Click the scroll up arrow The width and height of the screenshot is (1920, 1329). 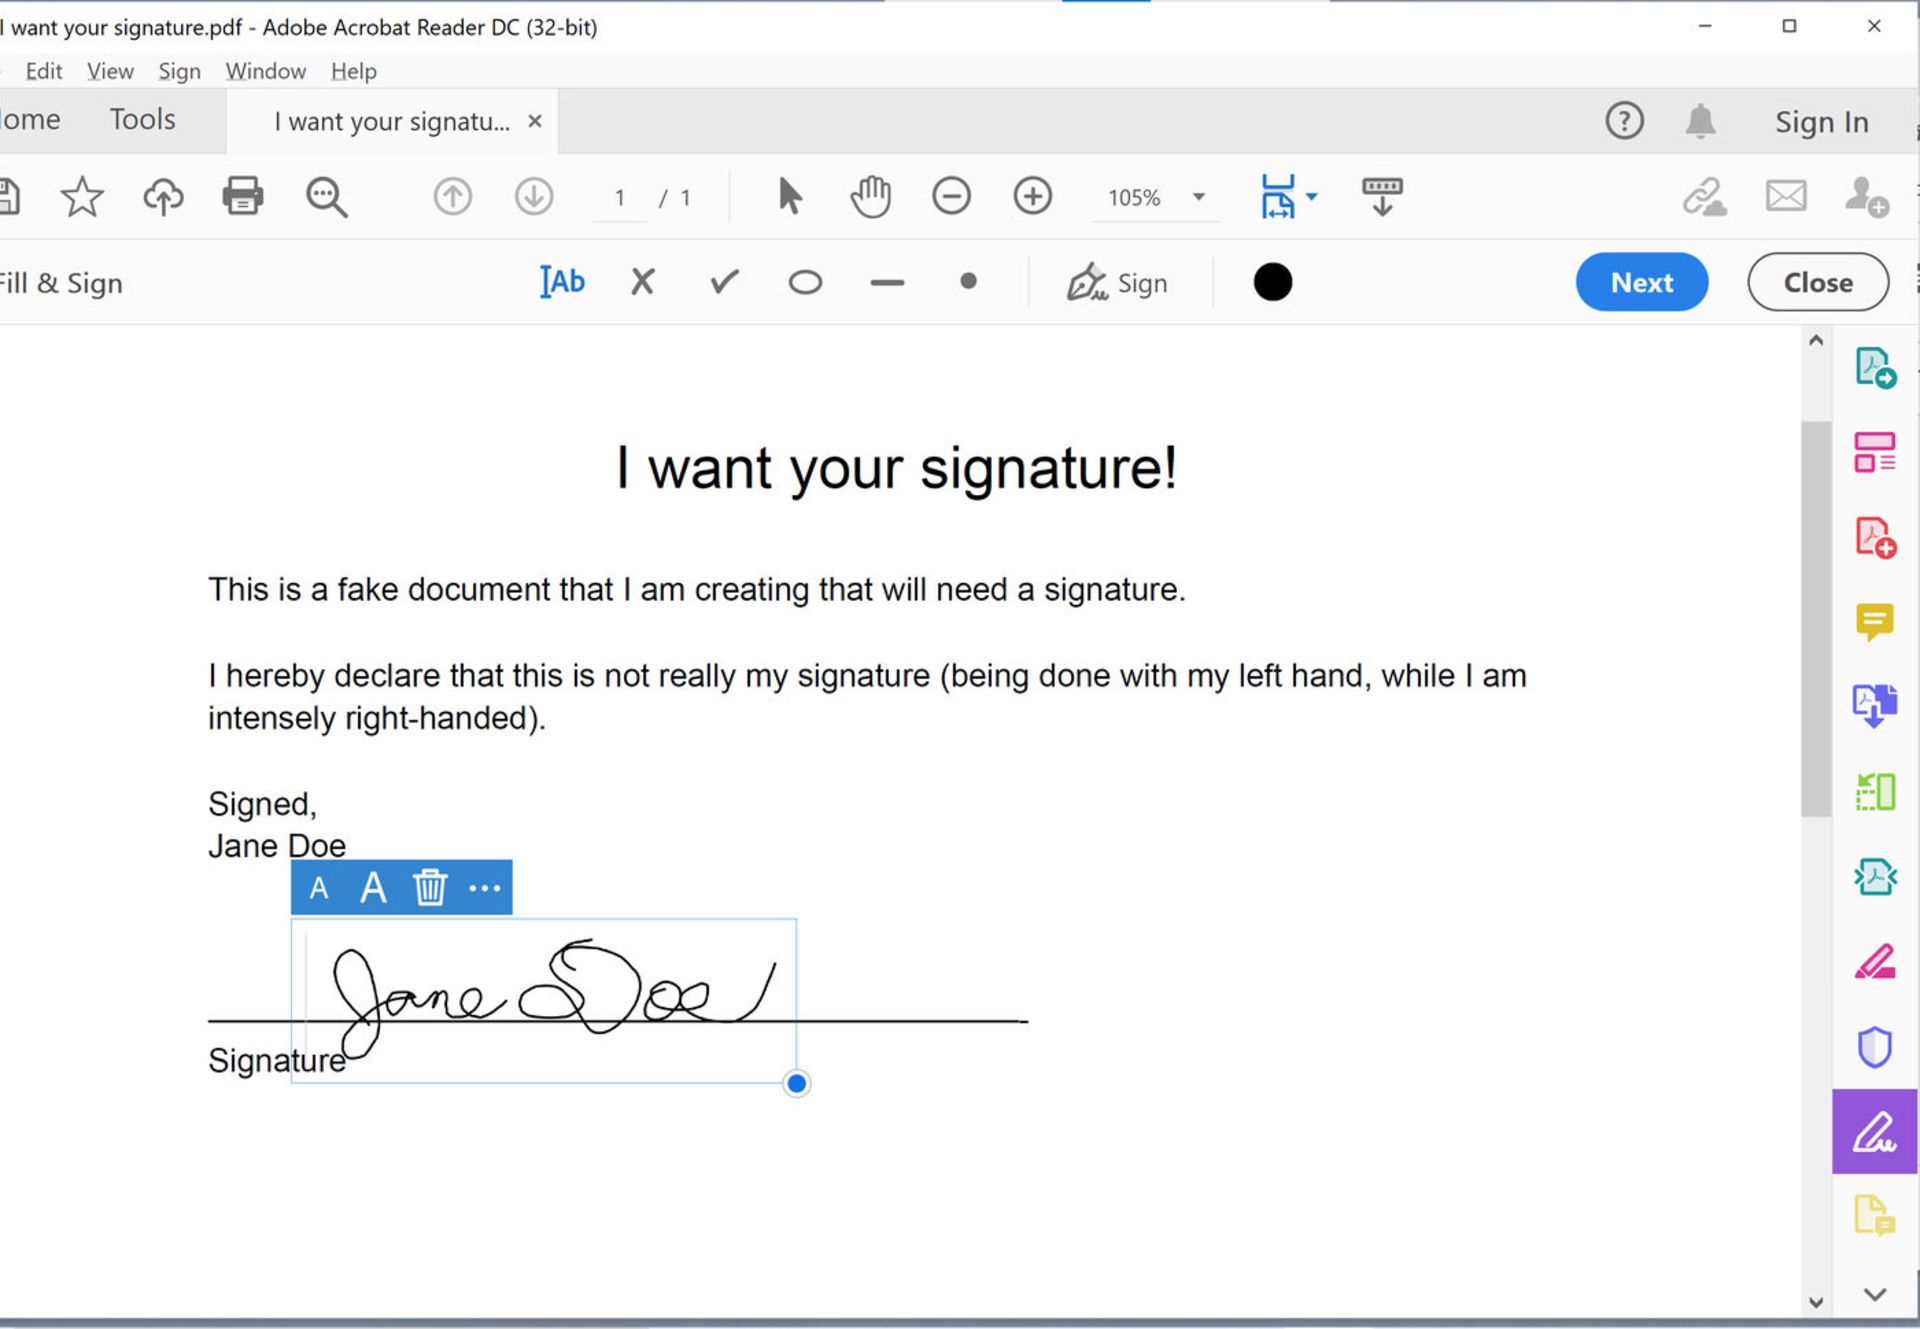1816,341
